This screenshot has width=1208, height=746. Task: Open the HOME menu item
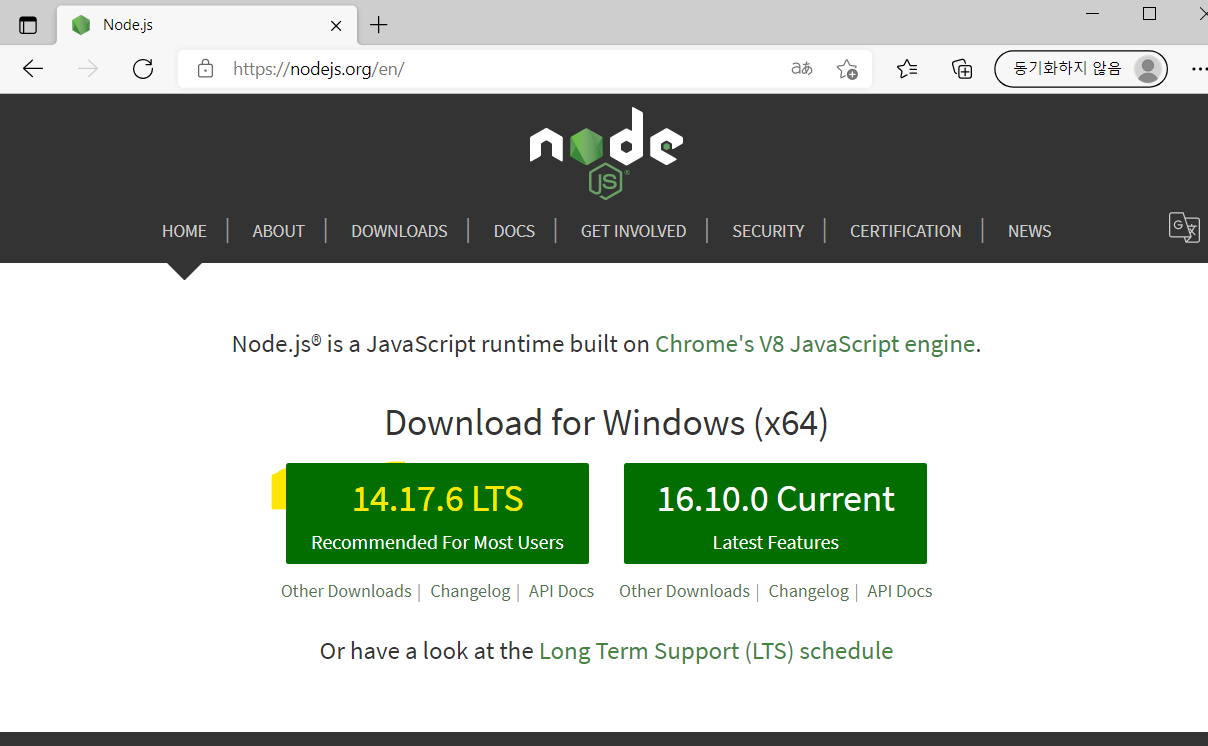coord(184,231)
